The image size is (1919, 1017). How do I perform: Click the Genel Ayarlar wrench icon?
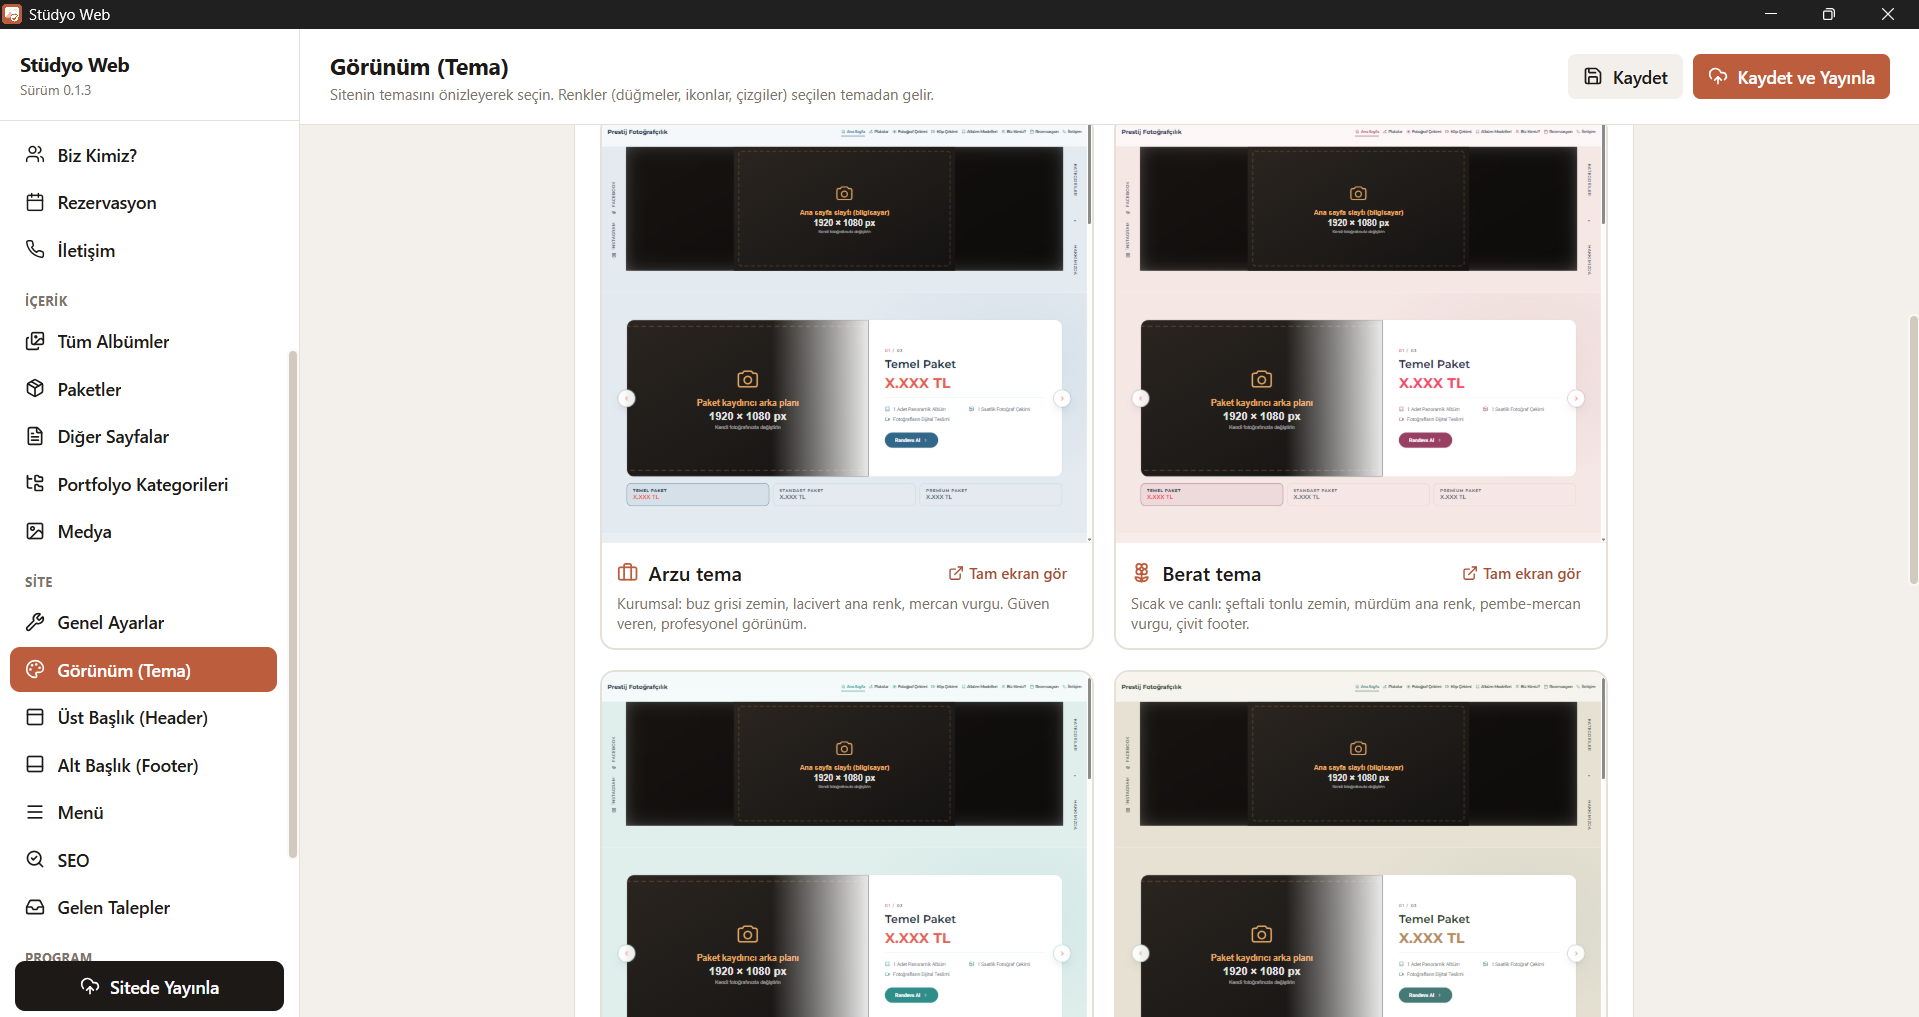[x=35, y=622]
